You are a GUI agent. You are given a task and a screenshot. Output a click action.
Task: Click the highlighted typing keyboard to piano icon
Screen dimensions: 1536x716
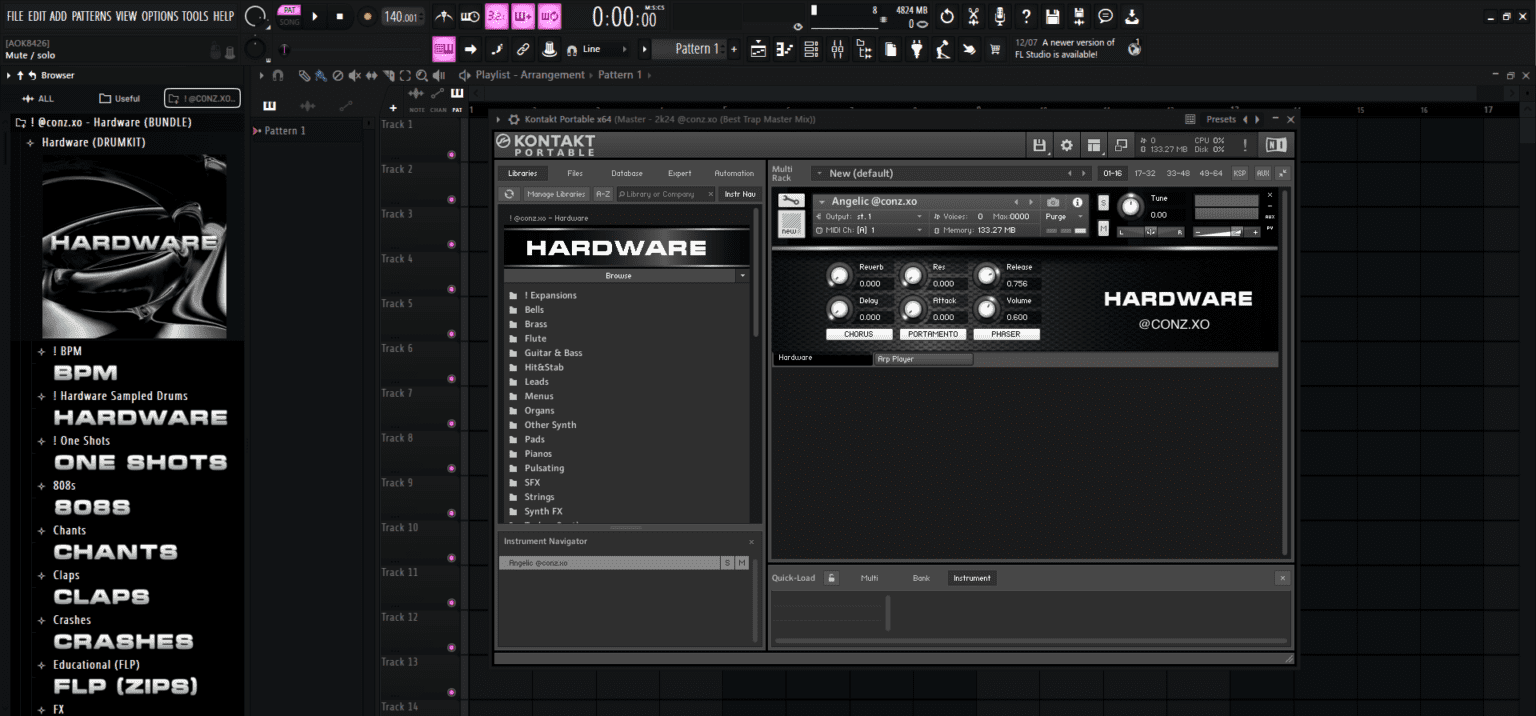[443, 48]
